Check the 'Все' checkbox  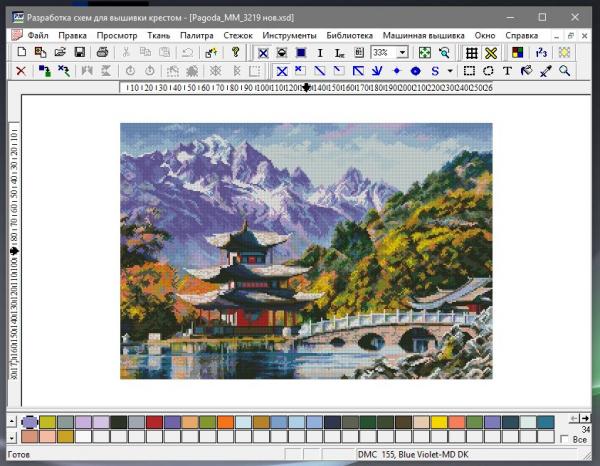[x=566, y=439]
